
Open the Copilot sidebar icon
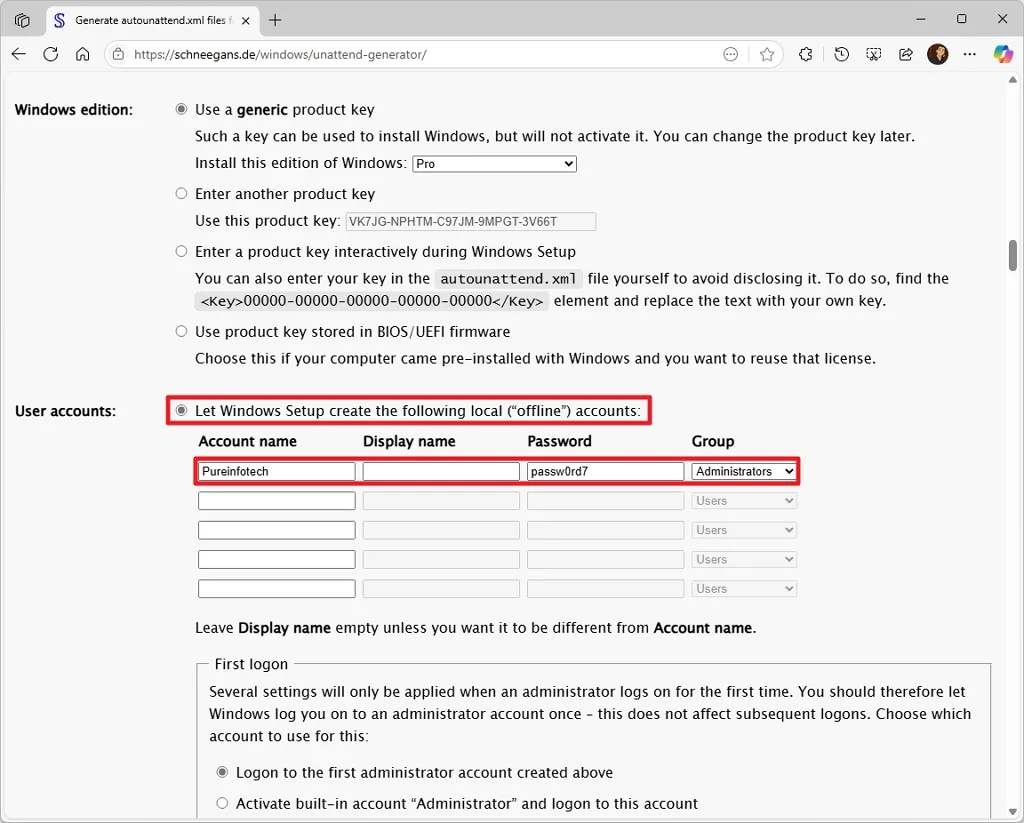(x=1004, y=54)
